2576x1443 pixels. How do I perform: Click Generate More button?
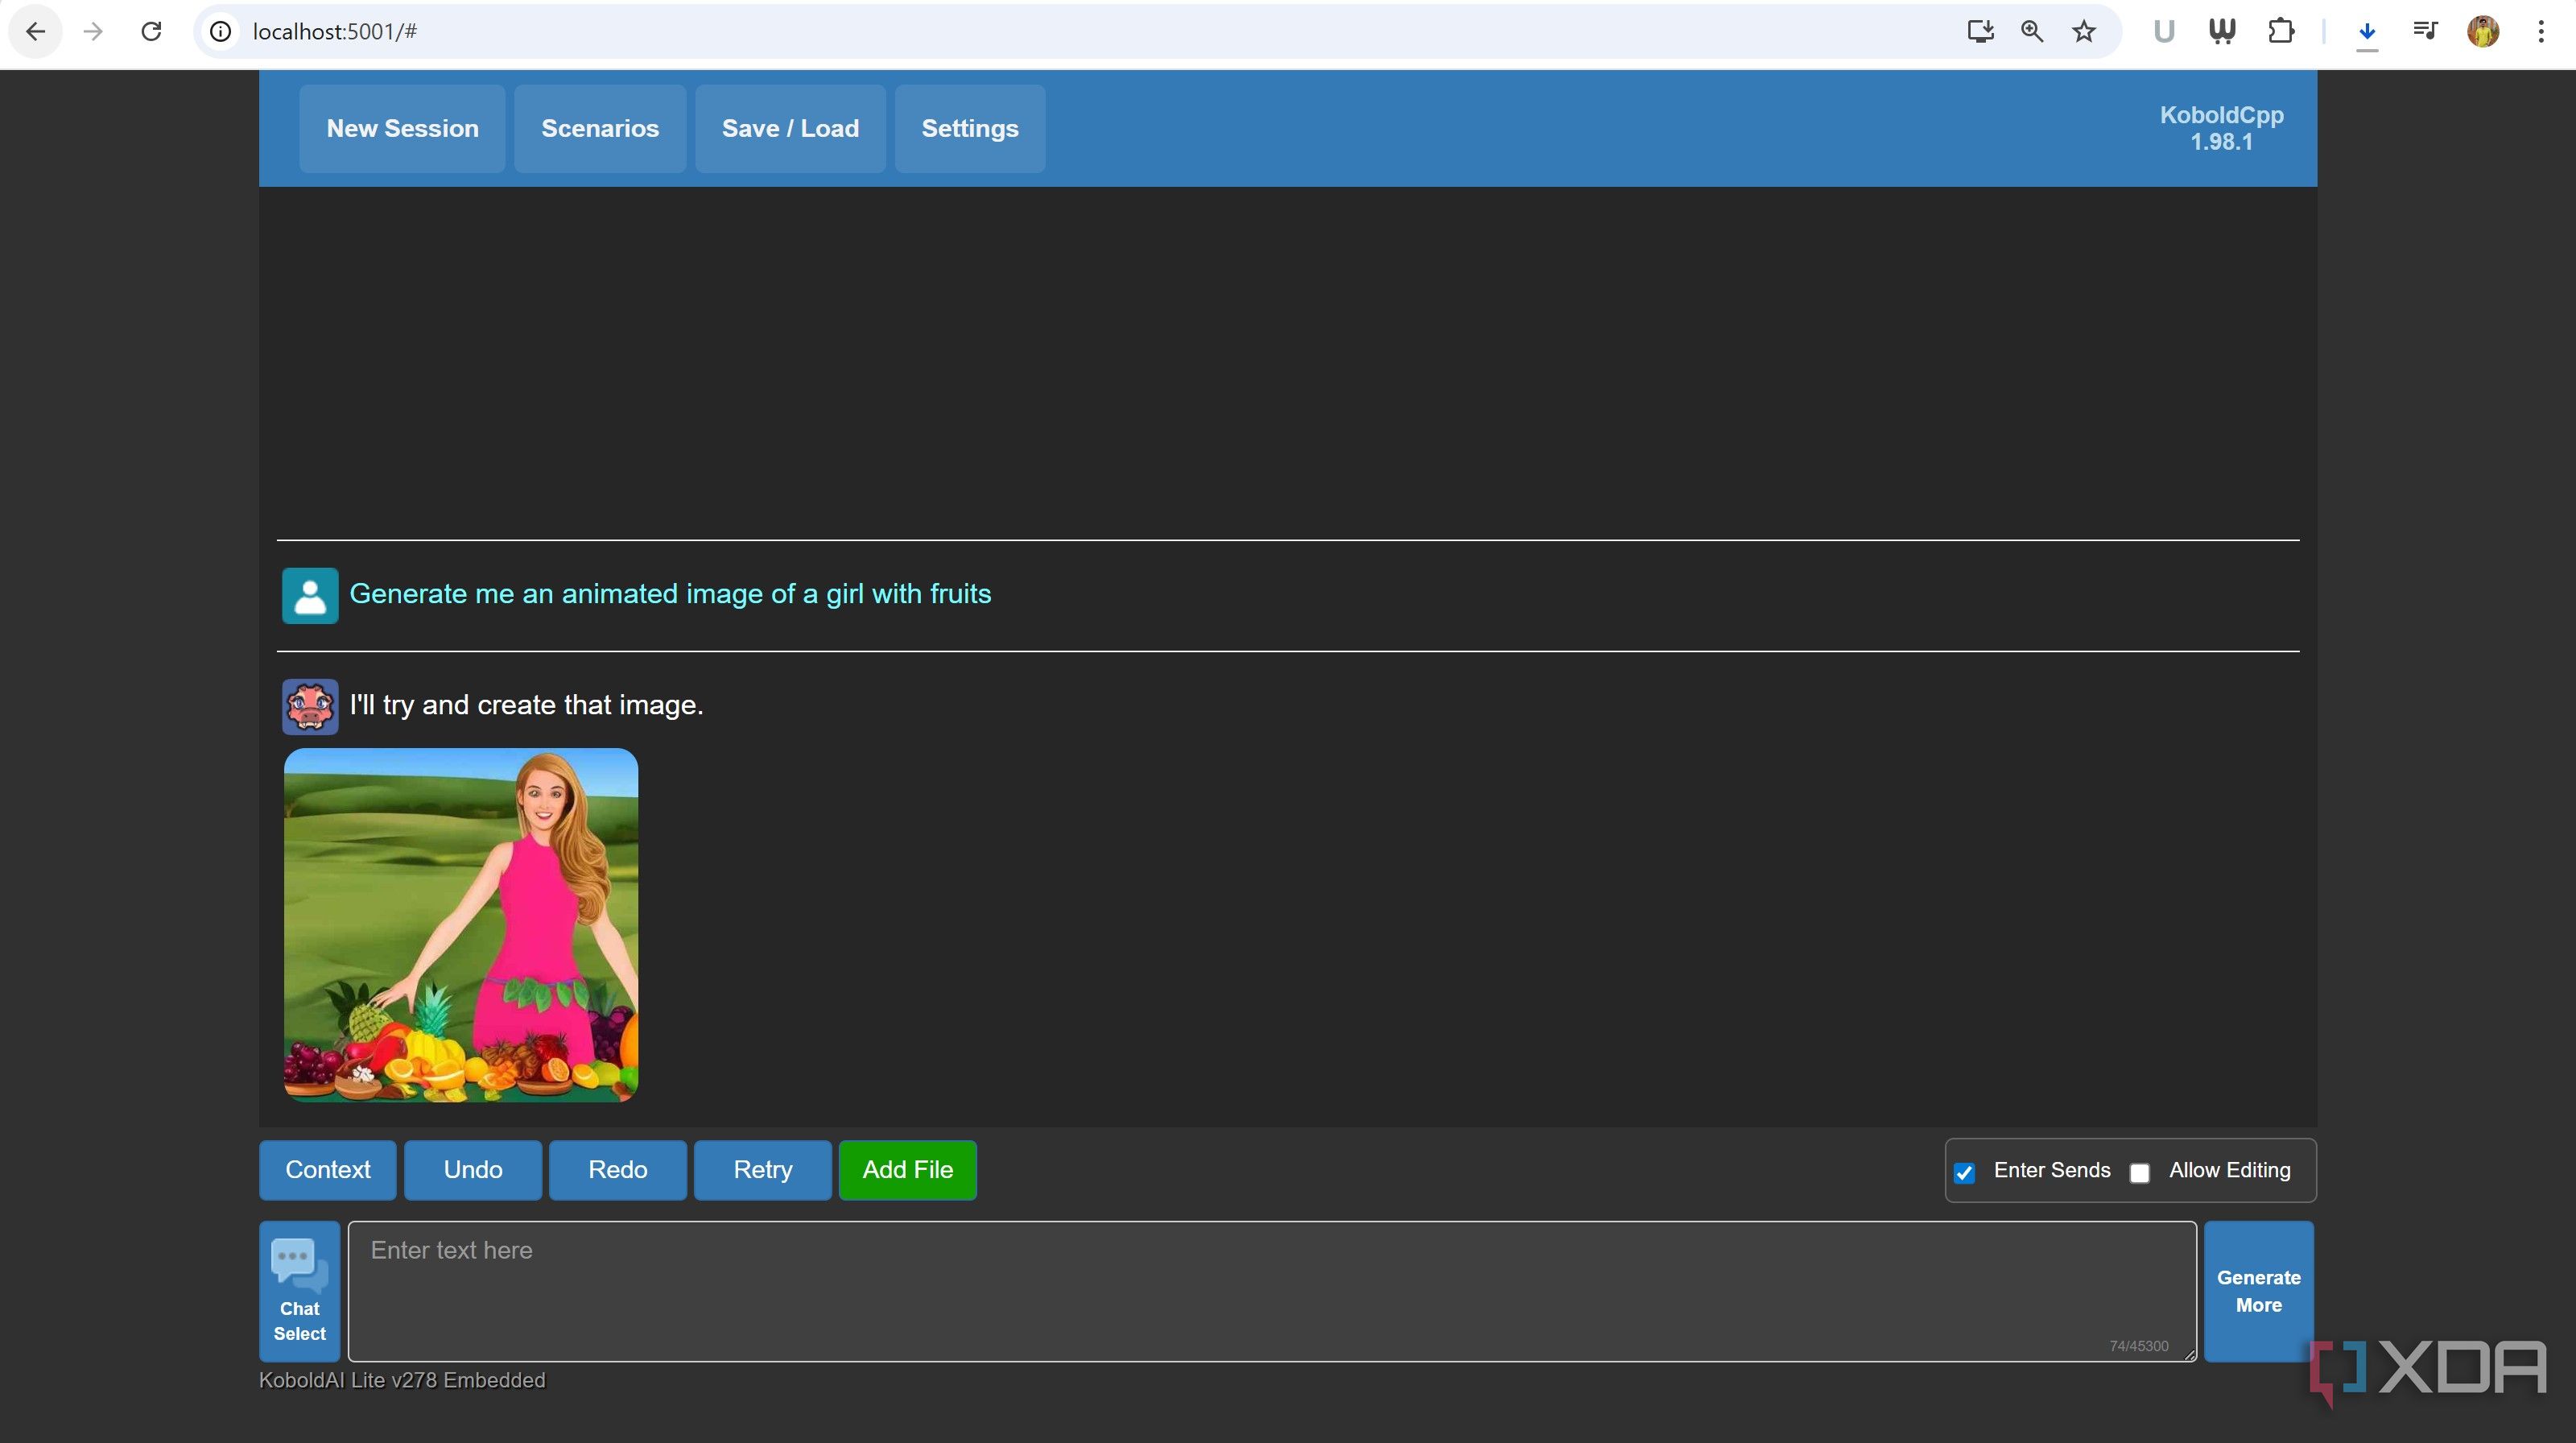[x=2259, y=1291]
